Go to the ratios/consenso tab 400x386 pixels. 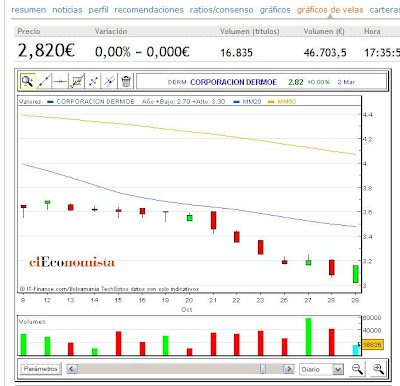click(221, 10)
